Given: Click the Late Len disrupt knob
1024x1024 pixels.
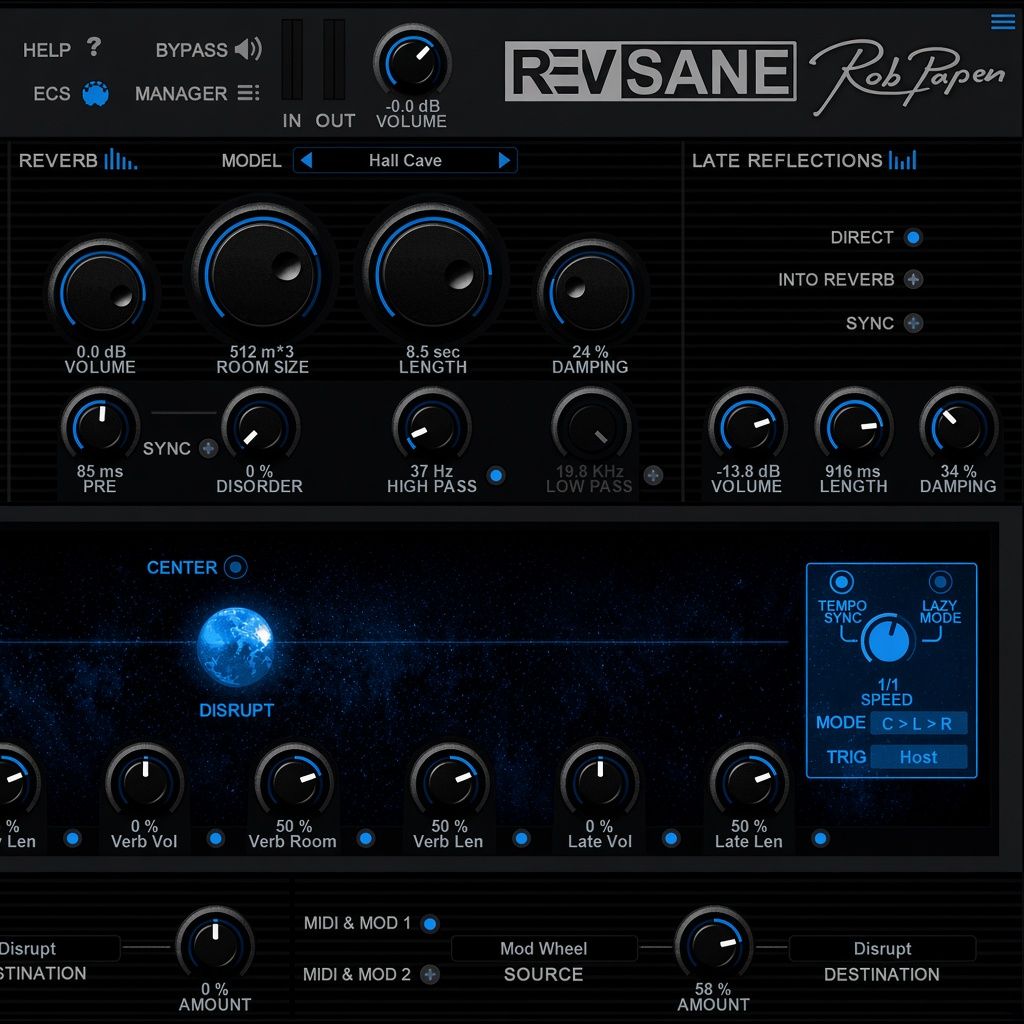Looking at the screenshot, I should tap(749, 782).
